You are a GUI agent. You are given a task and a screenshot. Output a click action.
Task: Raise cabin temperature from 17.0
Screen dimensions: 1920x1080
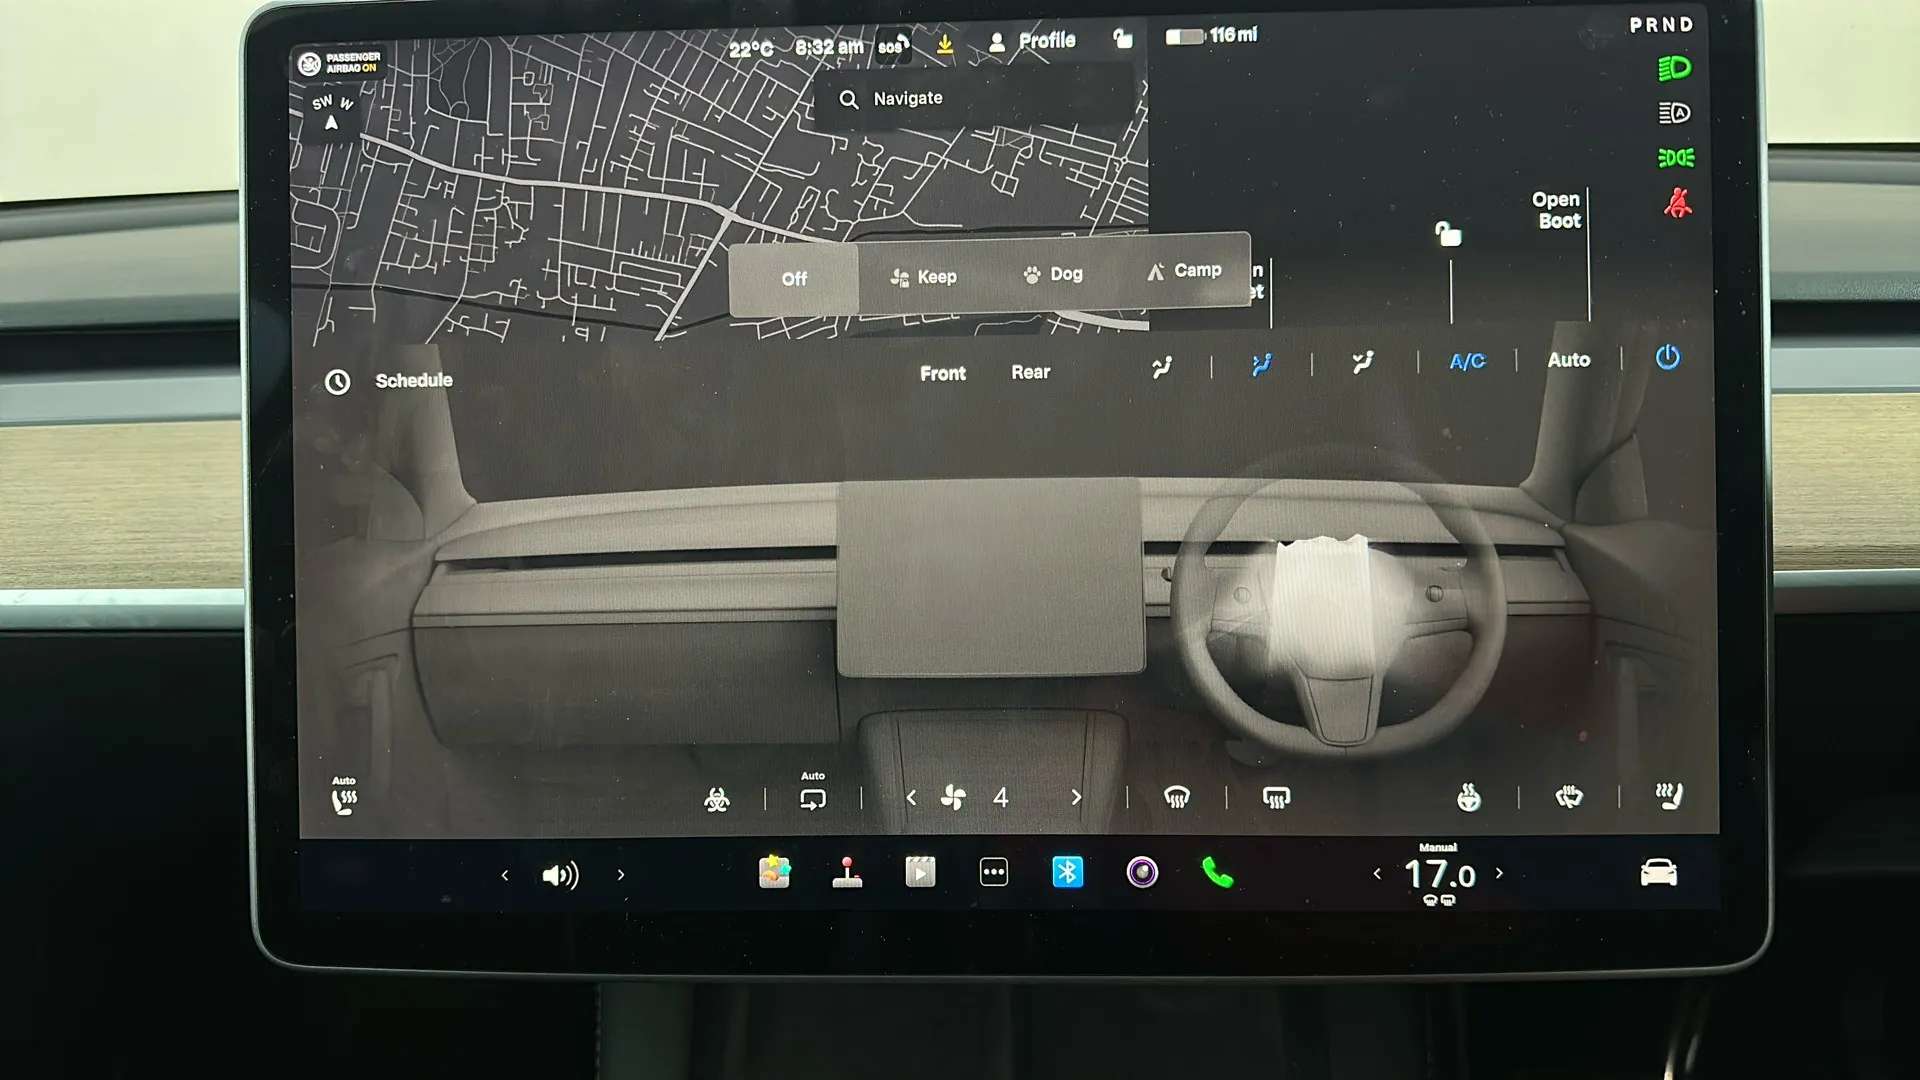[1499, 873]
